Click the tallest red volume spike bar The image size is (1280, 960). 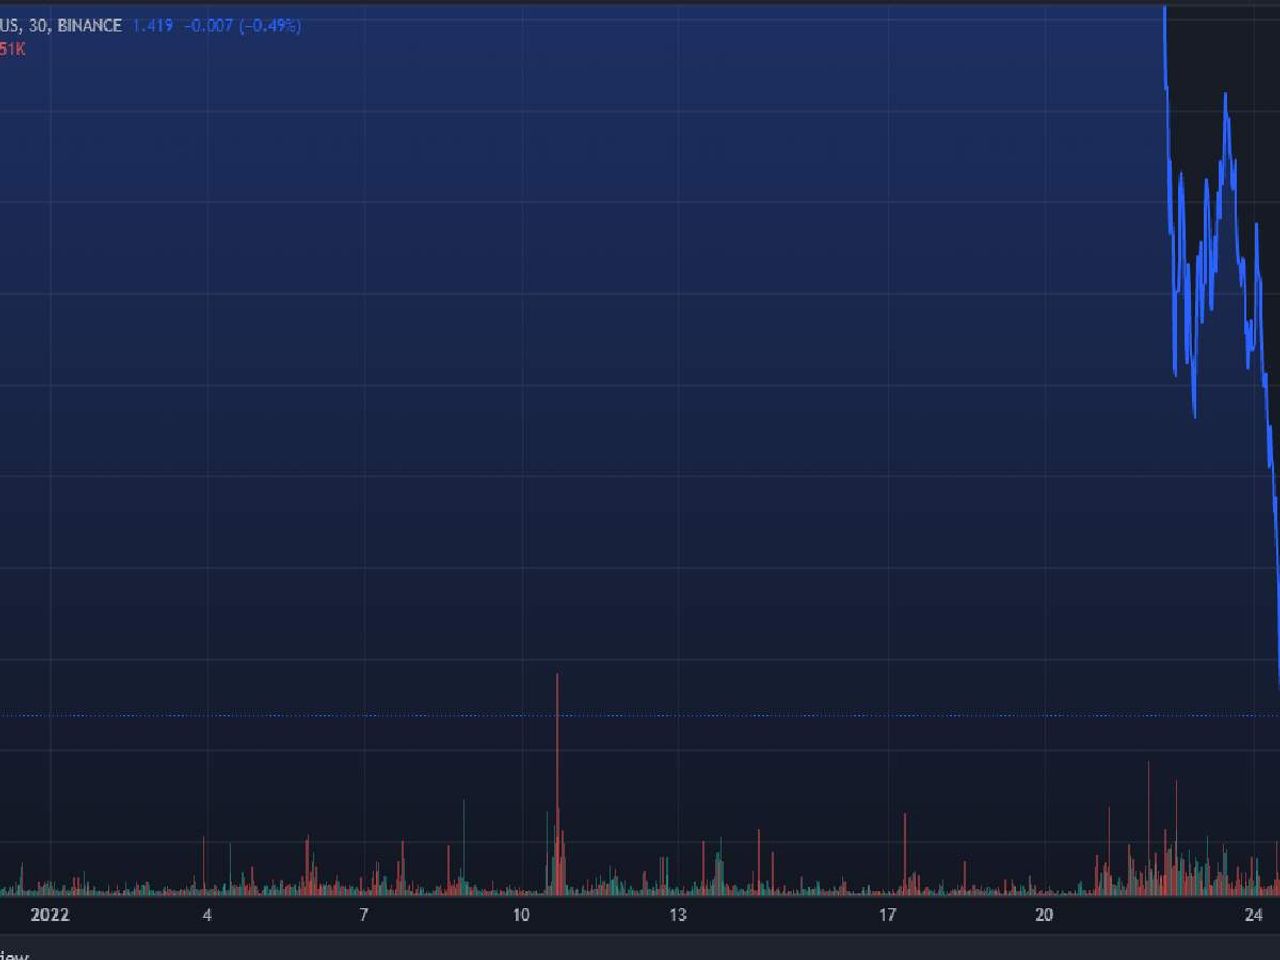pyautogui.click(x=557, y=784)
